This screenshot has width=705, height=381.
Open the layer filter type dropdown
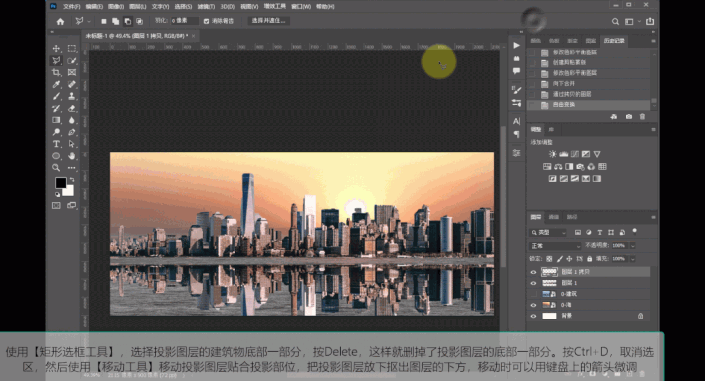[x=548, y=233]
